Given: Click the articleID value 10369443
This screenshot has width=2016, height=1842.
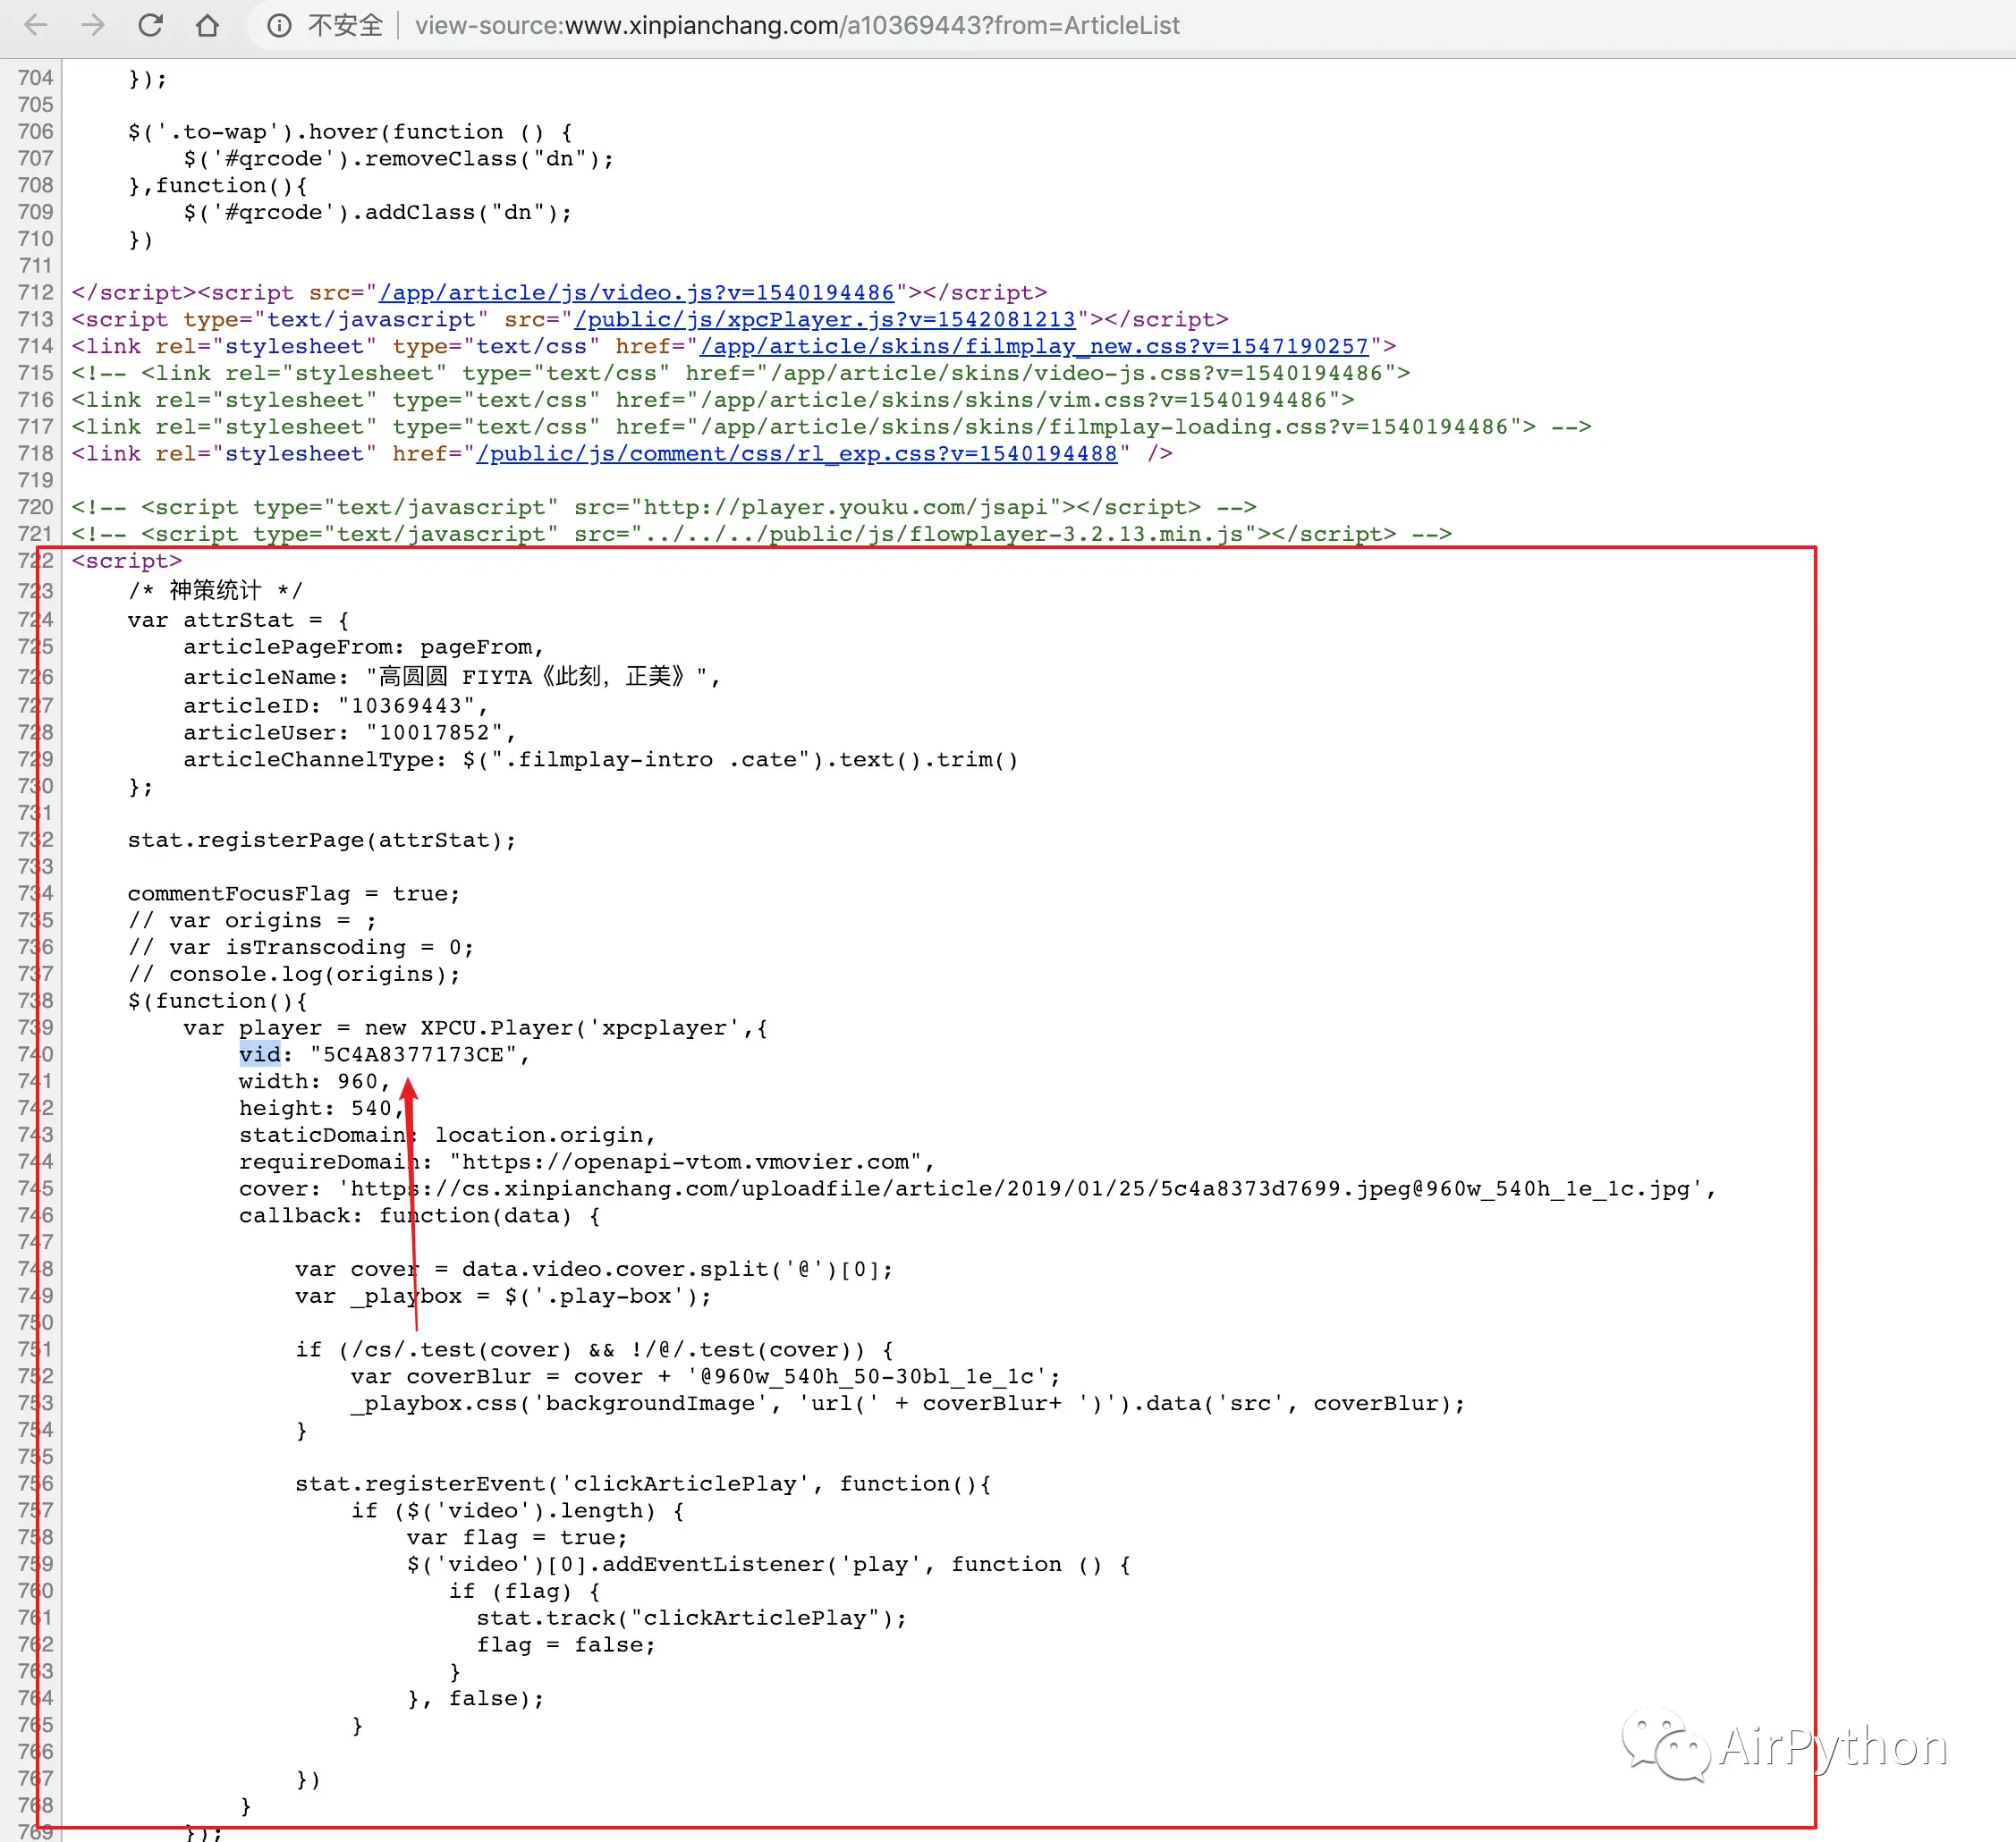Looking at the screenshot, I should pyautogui.click(x=406, y=706).
